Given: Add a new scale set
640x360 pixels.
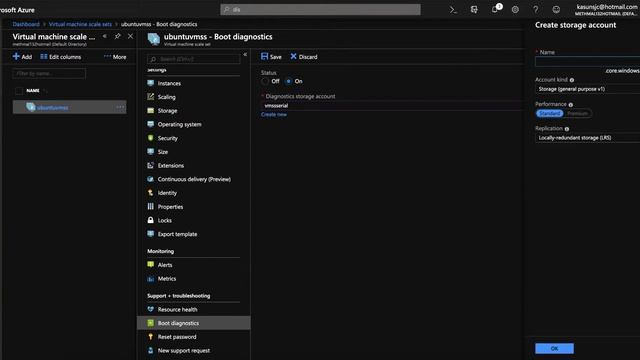Looking at the screenshot, I should [x=22, y=57].
